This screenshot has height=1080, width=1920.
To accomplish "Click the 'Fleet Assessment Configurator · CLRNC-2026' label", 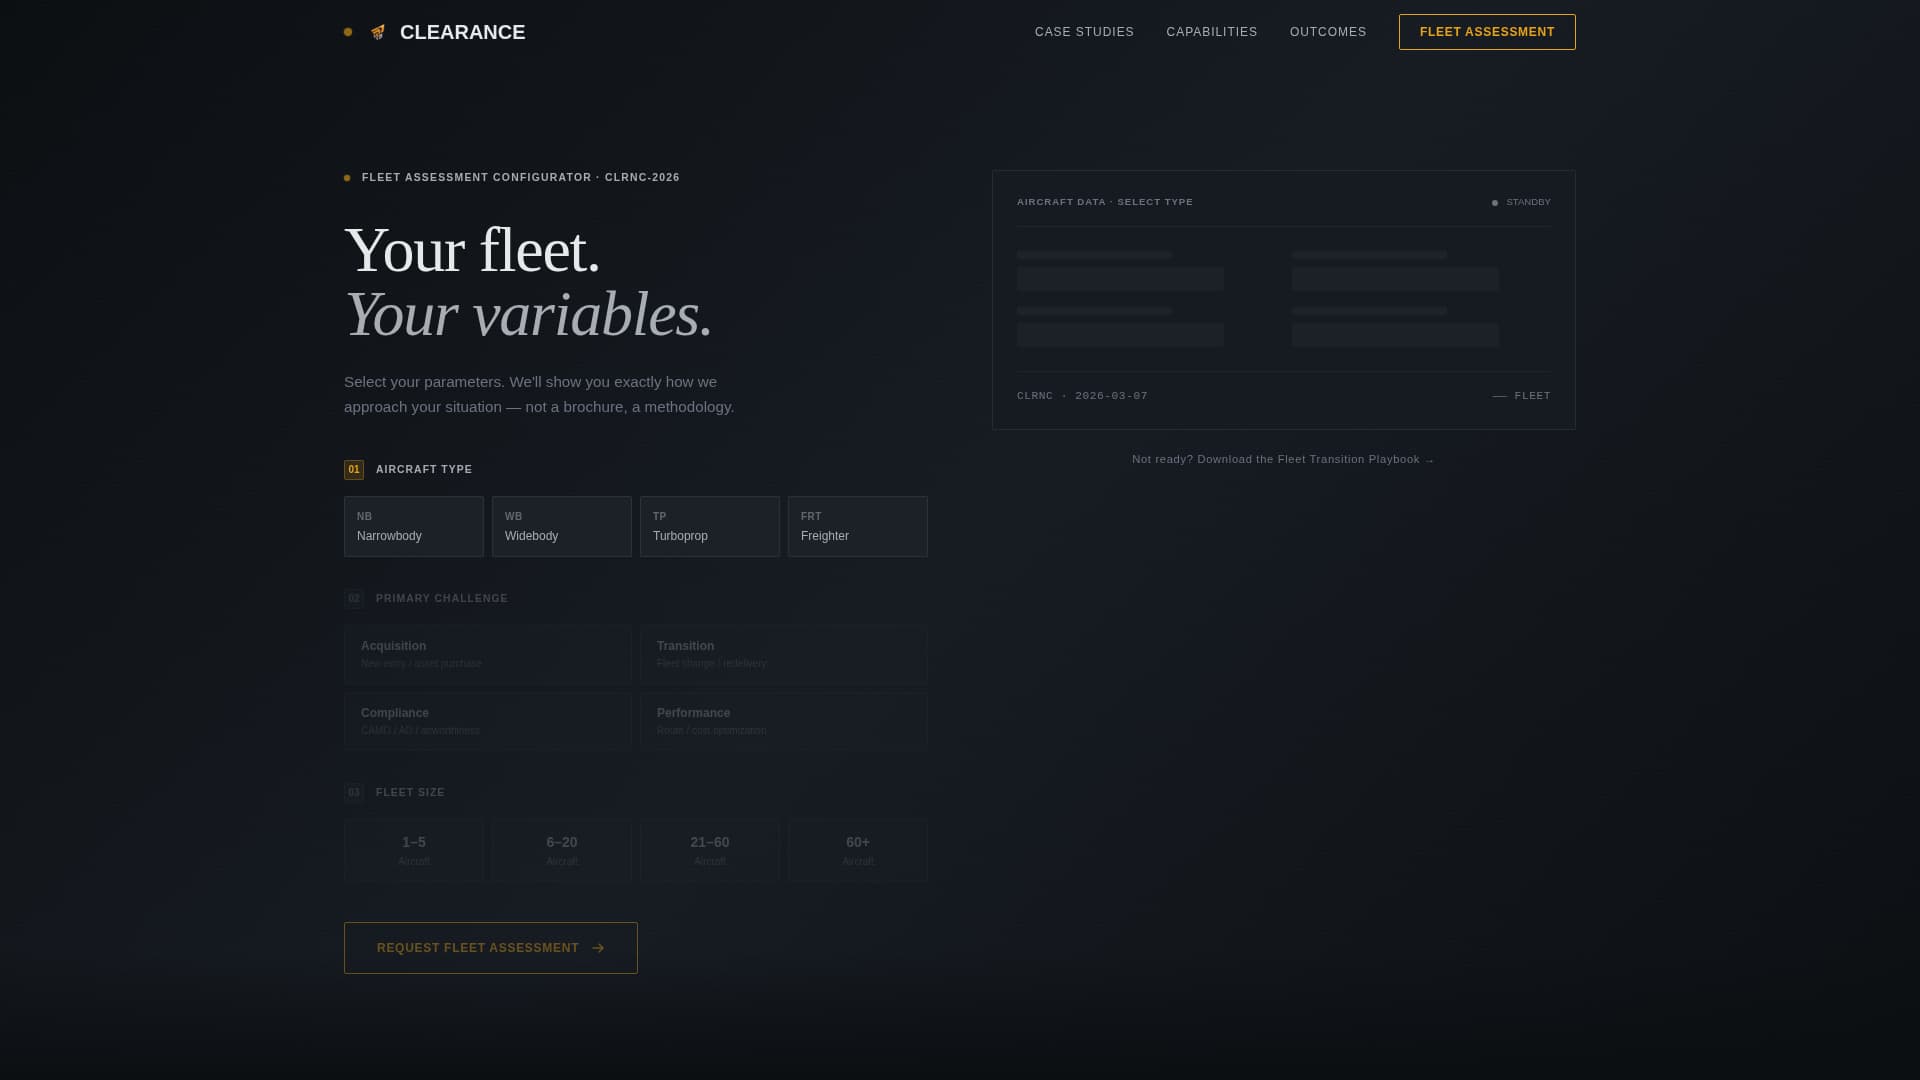I will point(520,177).
